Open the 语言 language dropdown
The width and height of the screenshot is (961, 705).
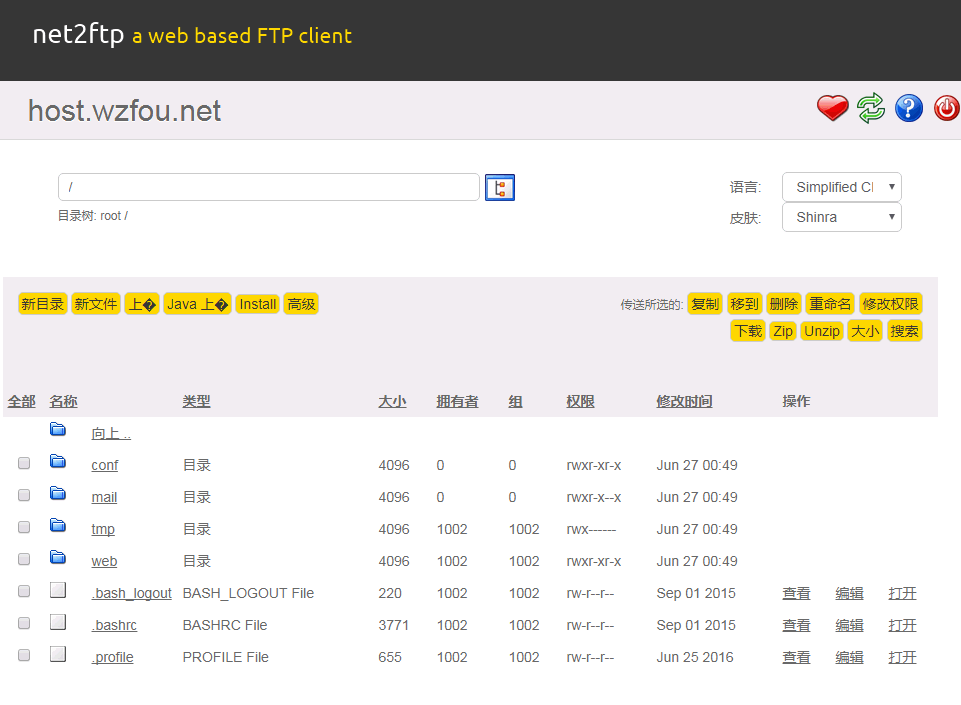point(841,187)
